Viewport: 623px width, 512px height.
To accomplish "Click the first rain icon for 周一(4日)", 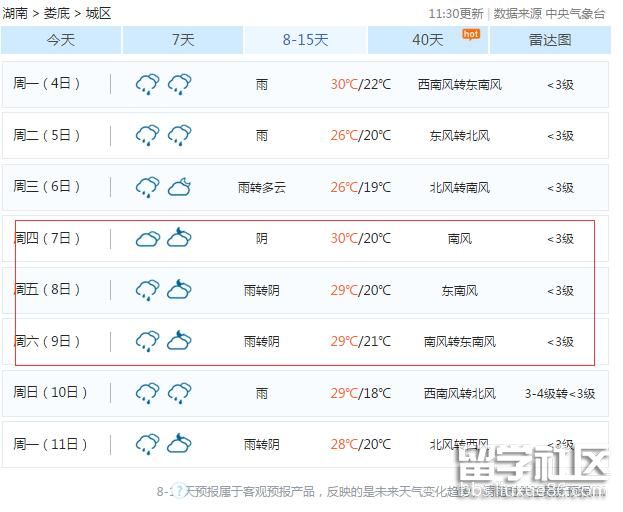I will tap(147, 84).
